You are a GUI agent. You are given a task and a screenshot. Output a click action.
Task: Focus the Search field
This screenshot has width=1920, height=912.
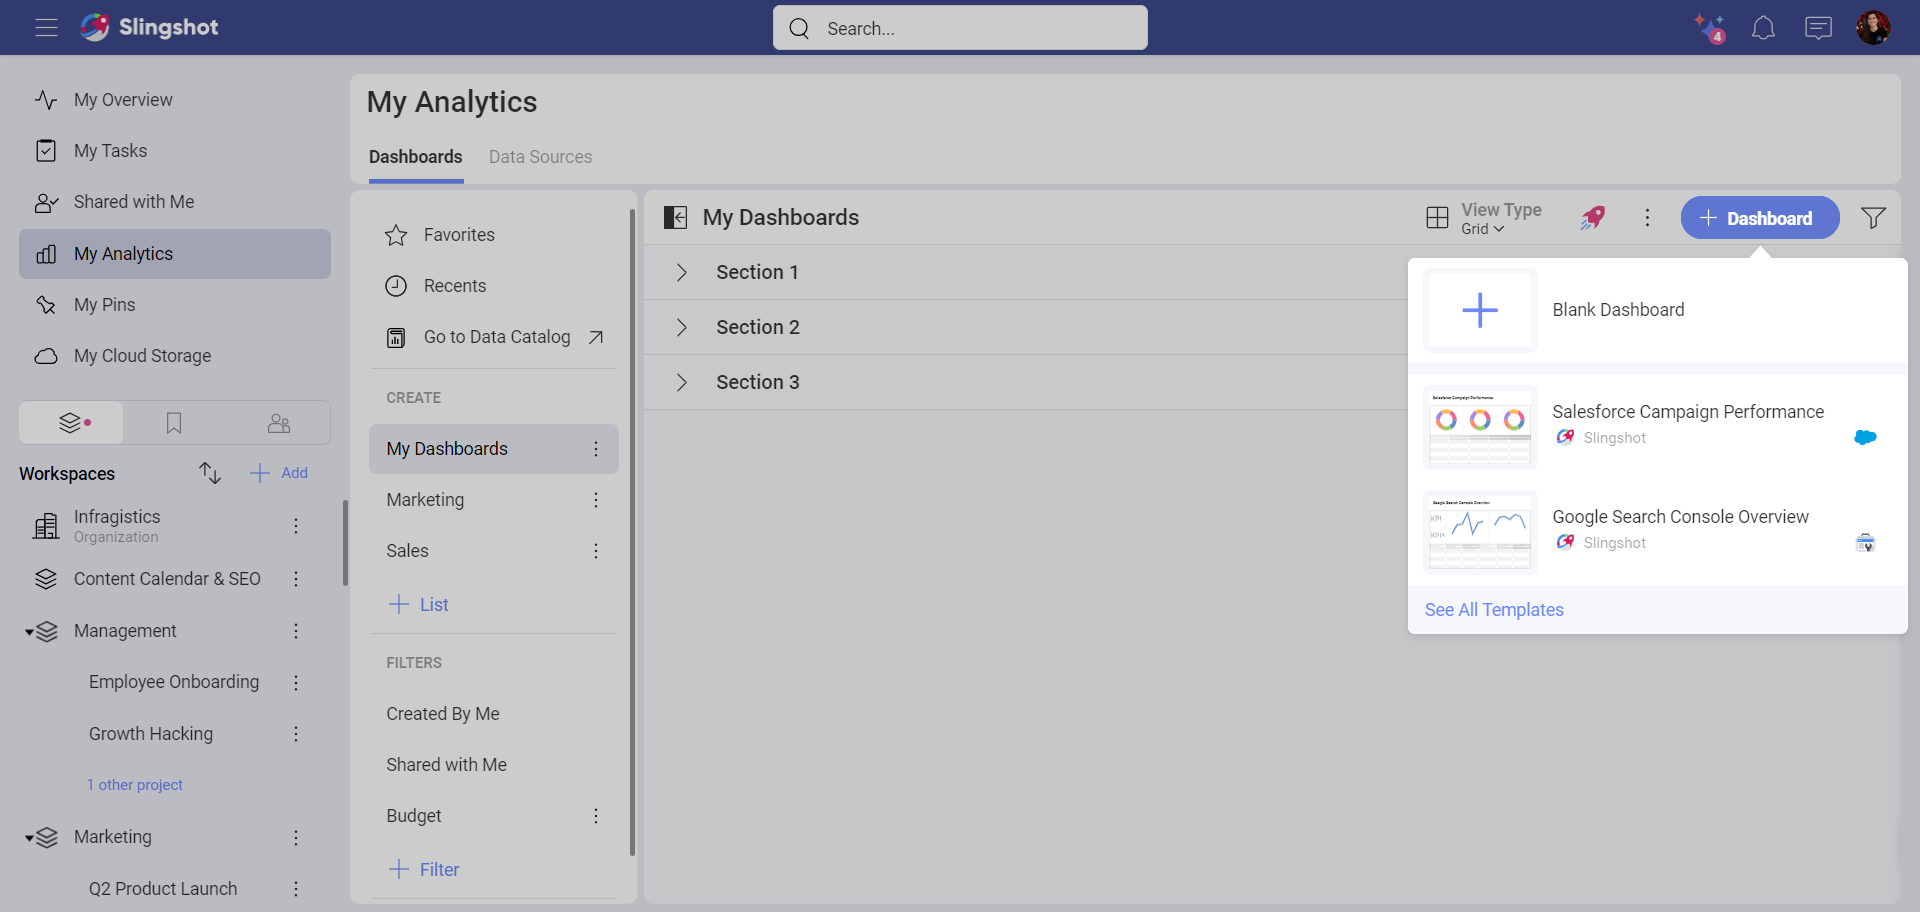click(x=960, y=28)
